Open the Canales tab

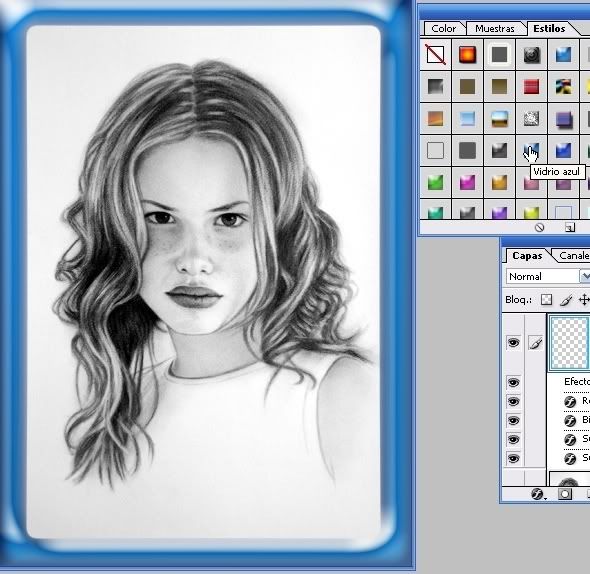point(573,256)
